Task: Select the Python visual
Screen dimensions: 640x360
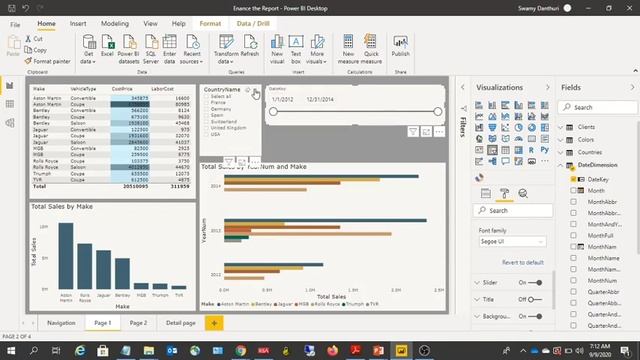Action: (544, 150)
